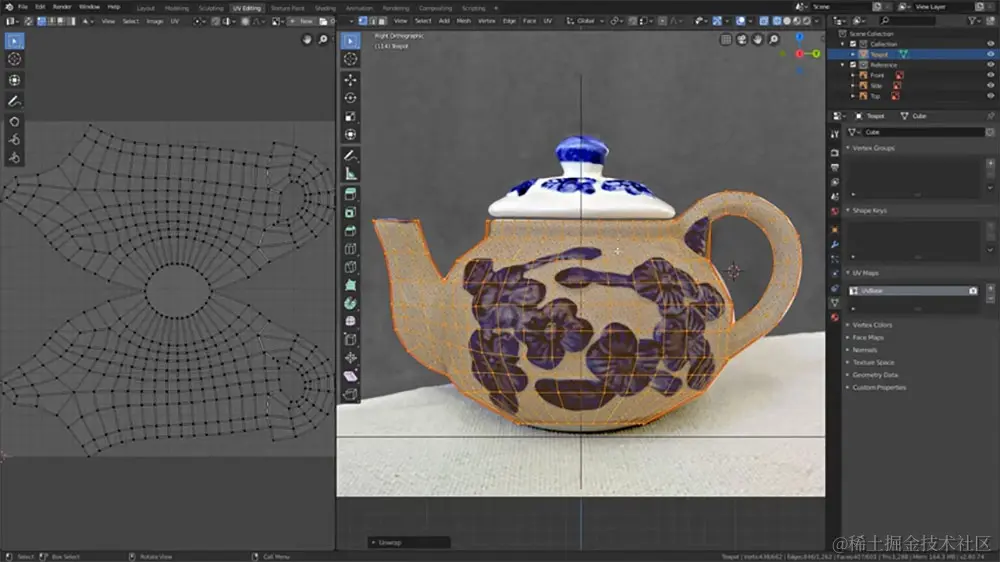Open the File menu
The width and height of the screenshot is (1000, 562).
click(23, 7)
